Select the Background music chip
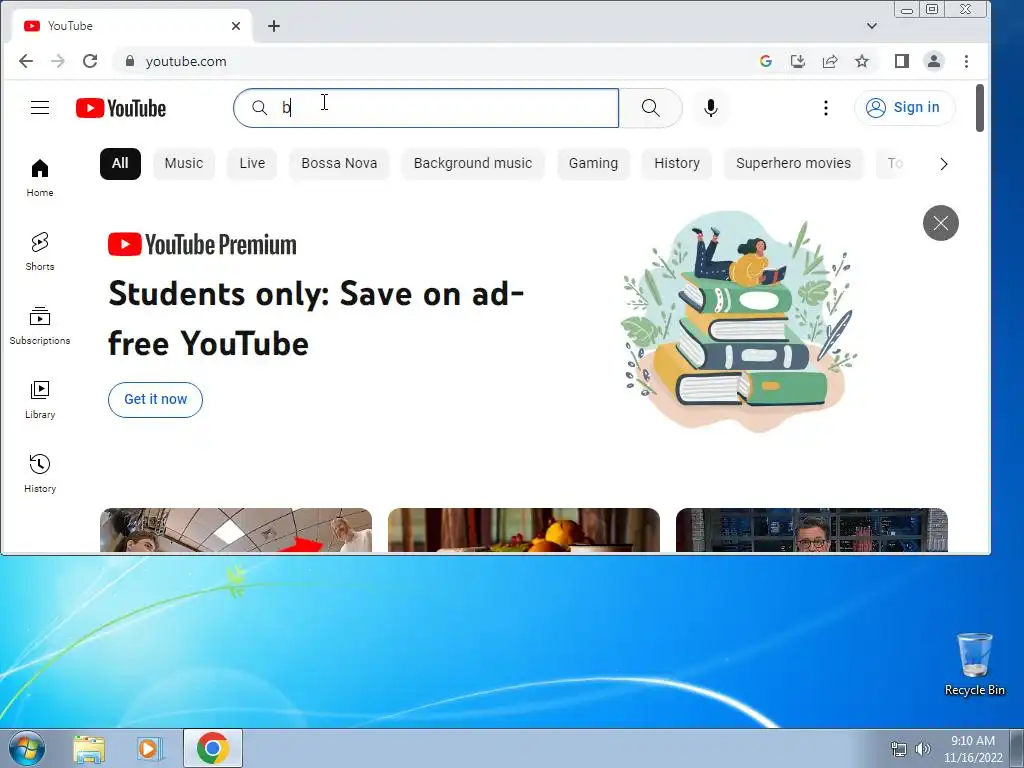 (473, 164)
